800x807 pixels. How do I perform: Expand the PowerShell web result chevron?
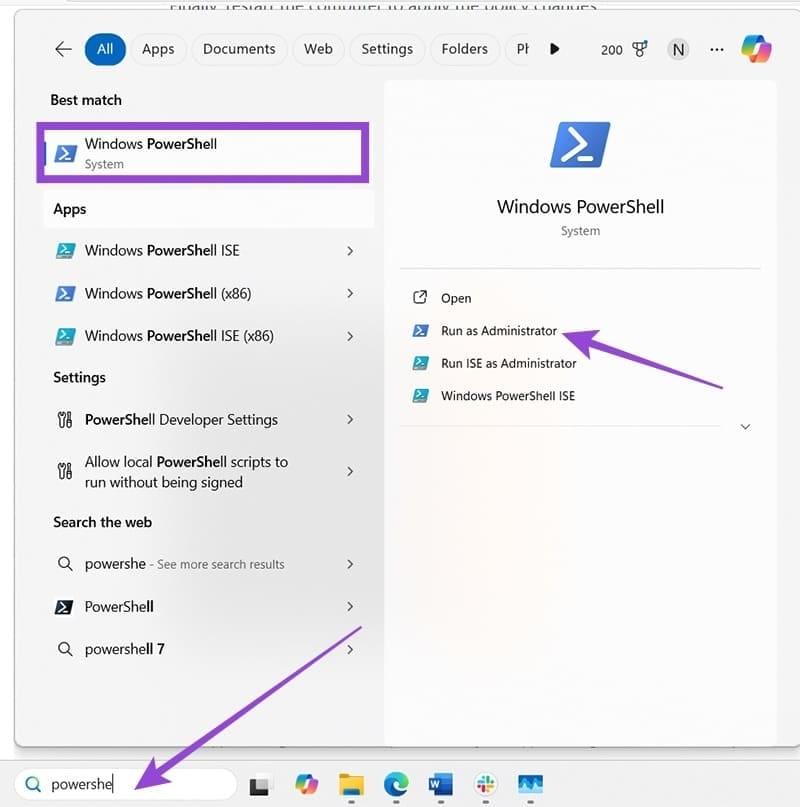pyautogui.click(x=350, y=607)
